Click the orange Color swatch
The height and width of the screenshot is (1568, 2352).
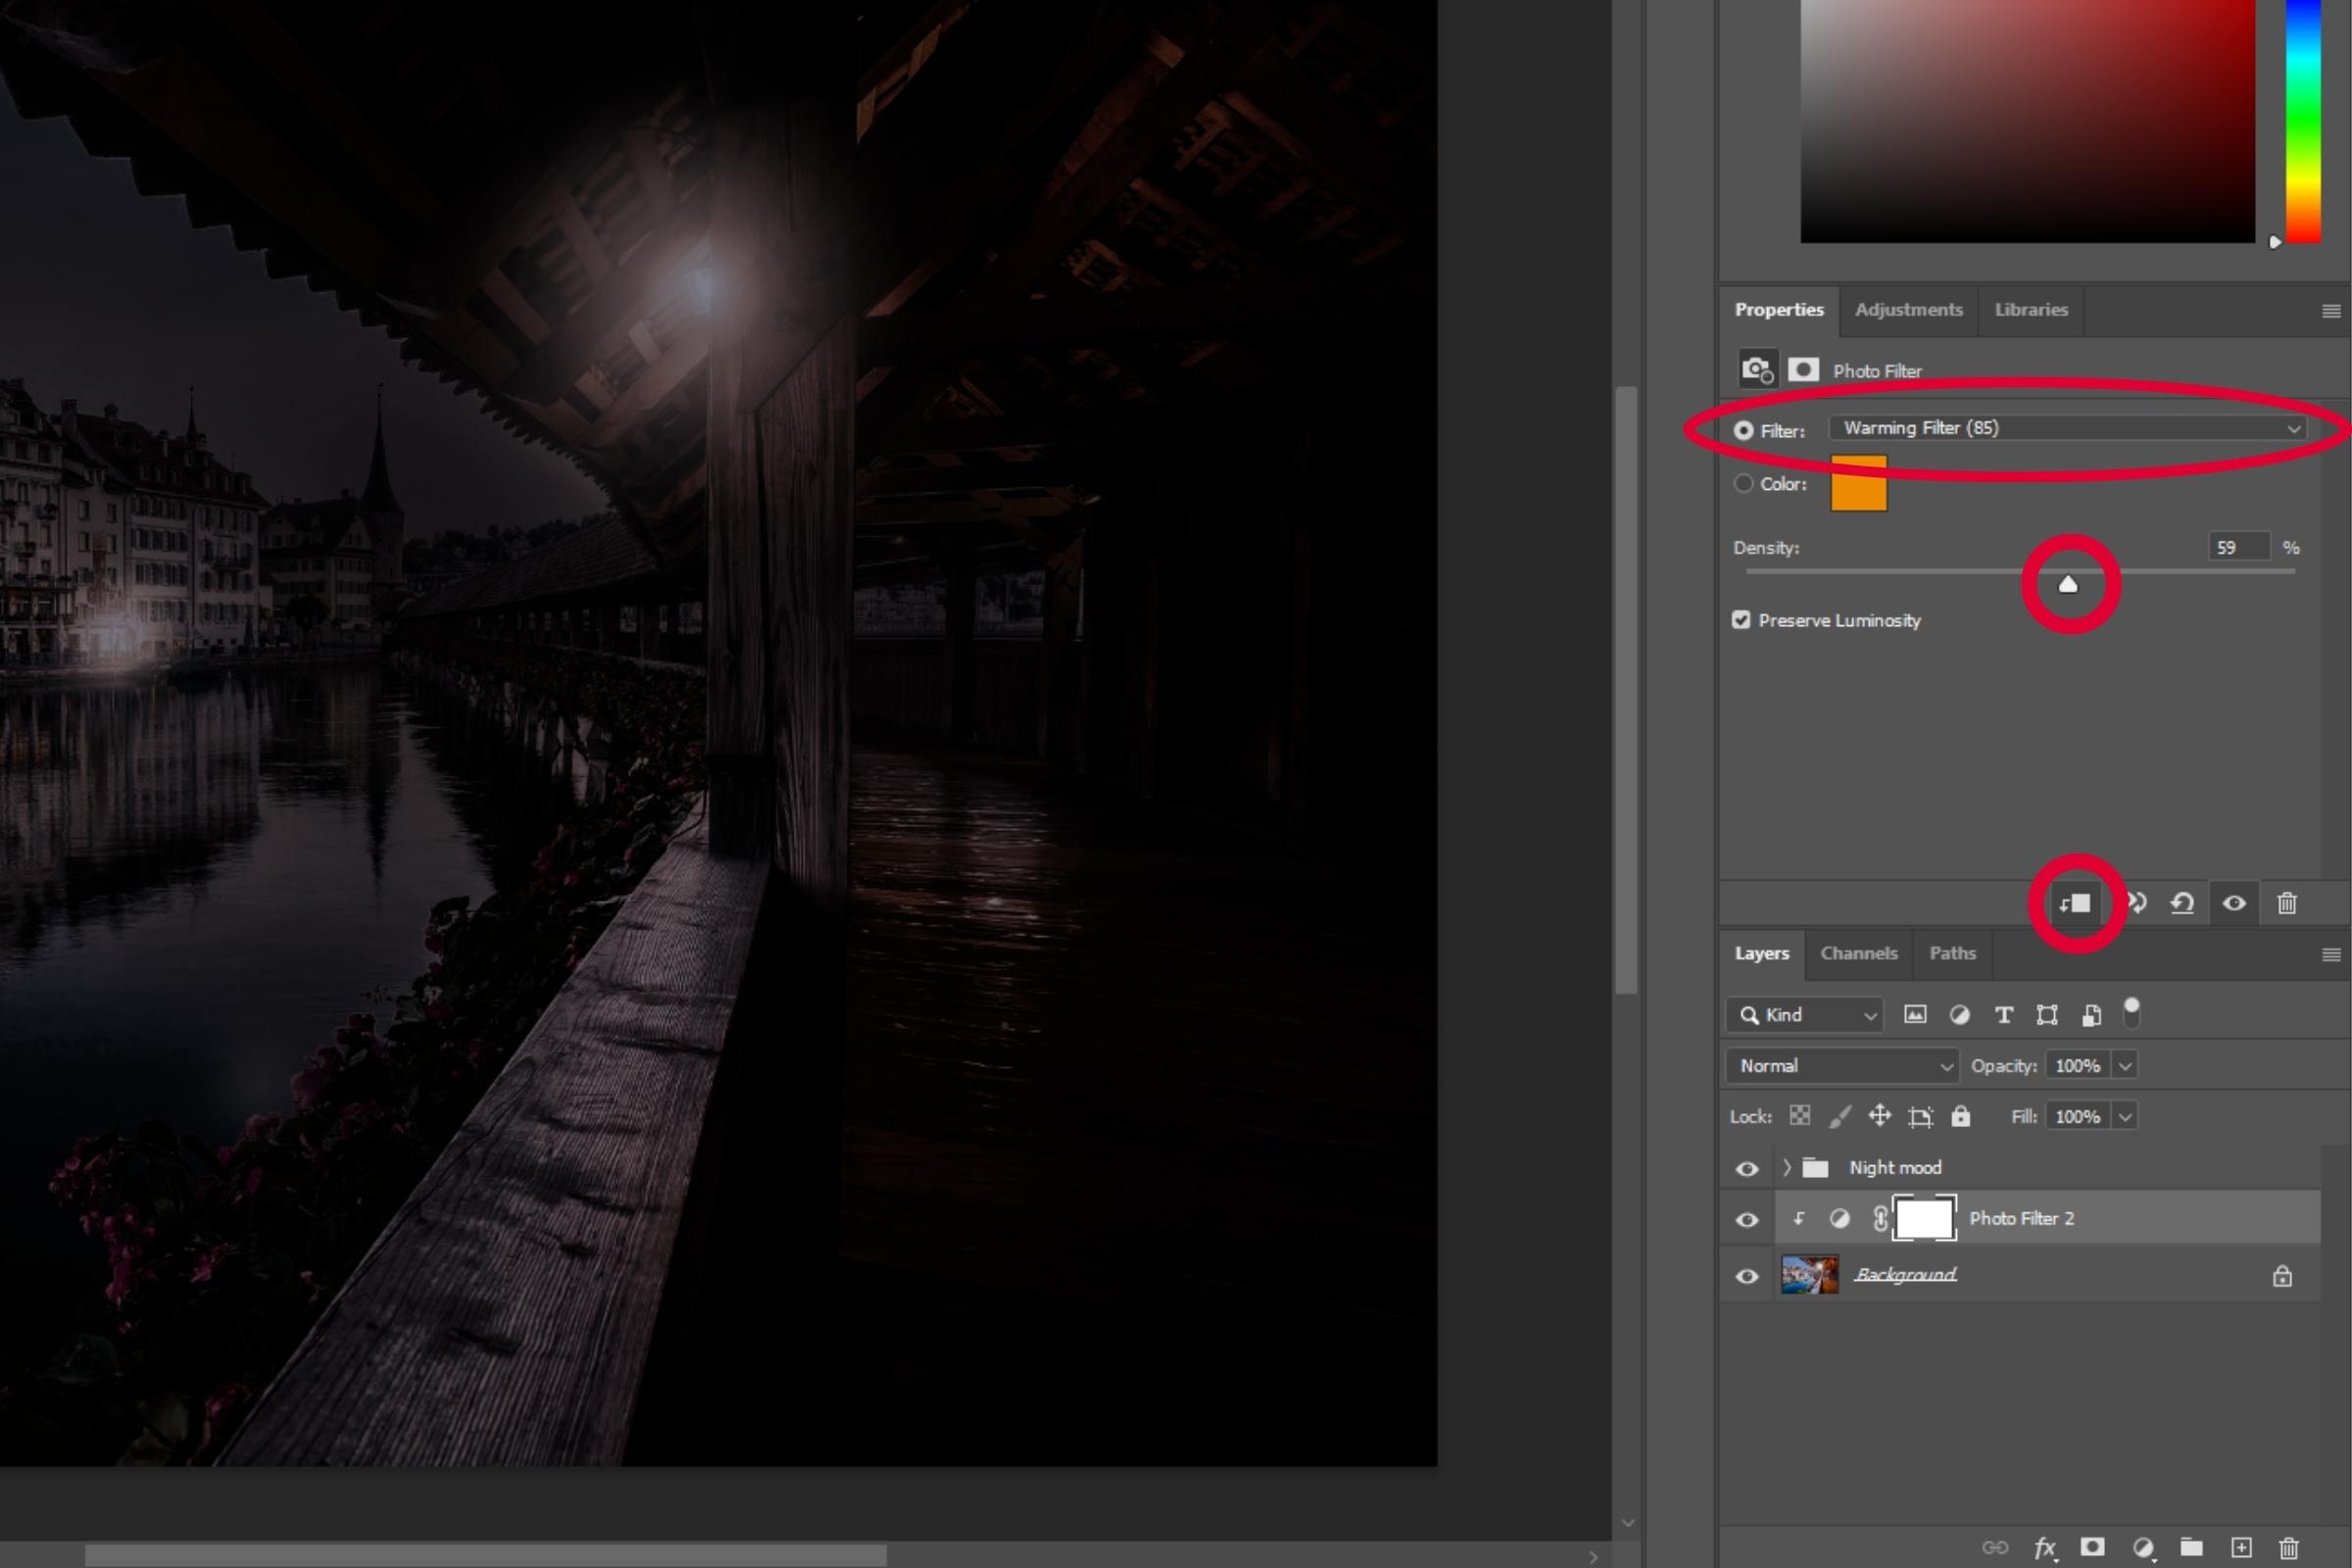coord(1859,484)
